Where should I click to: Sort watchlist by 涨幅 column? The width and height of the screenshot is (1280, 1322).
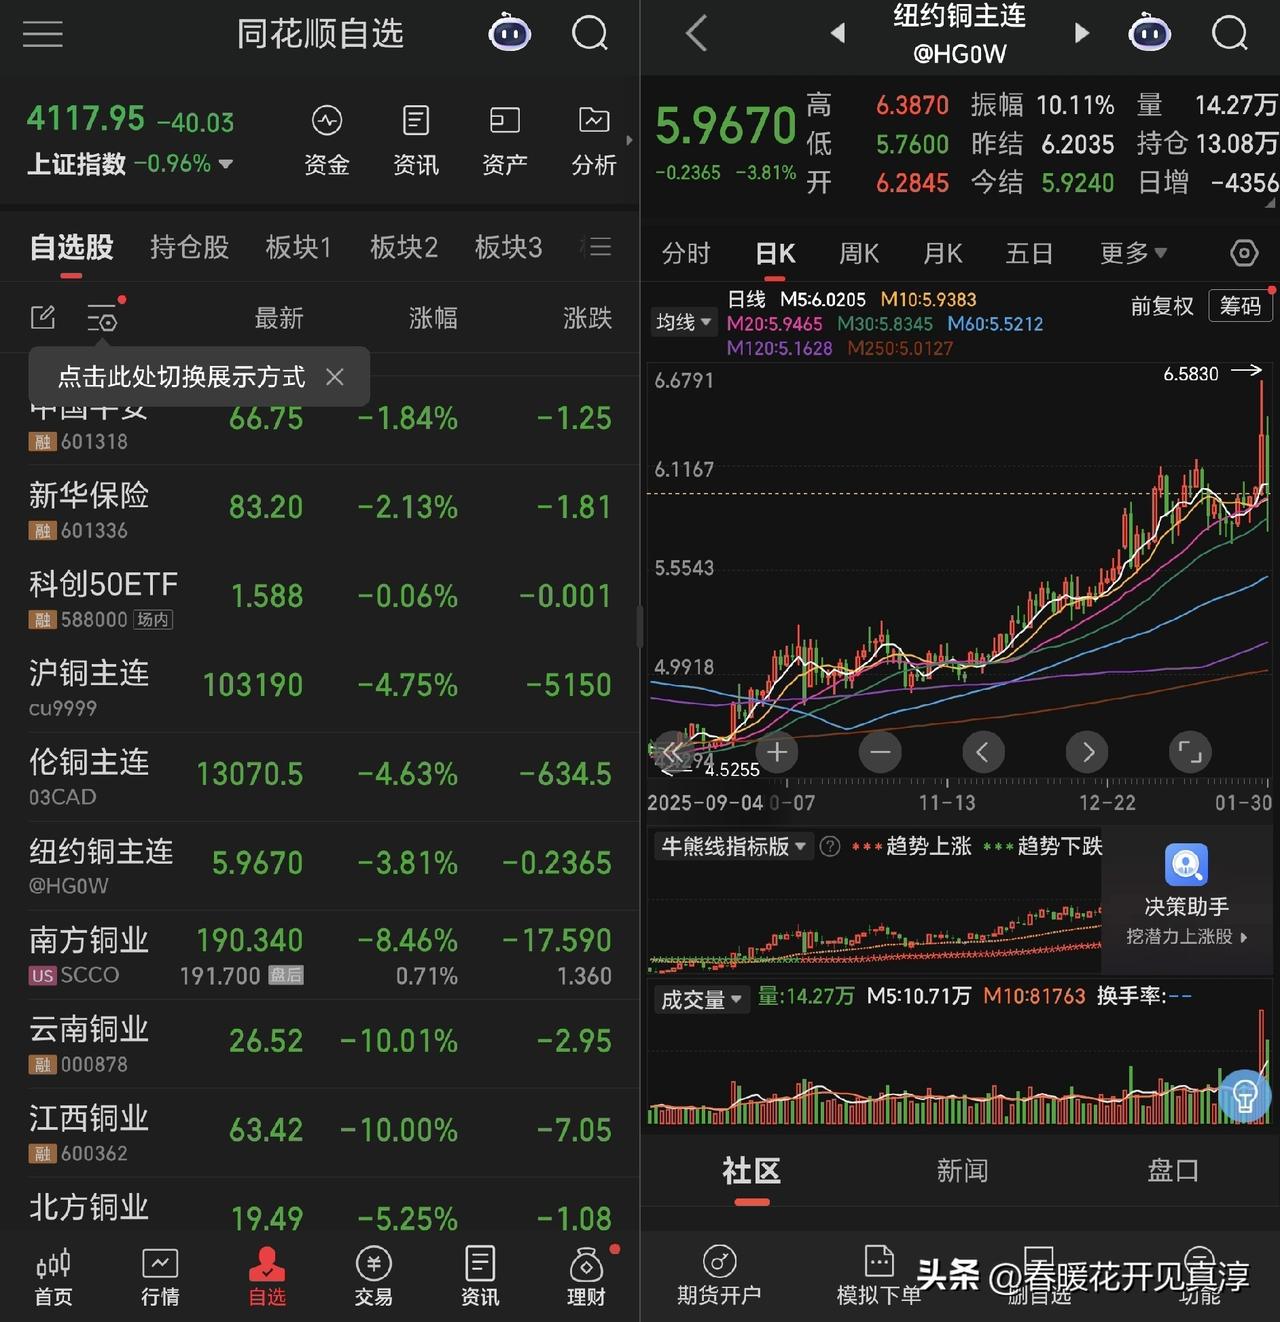coord(433,318)
